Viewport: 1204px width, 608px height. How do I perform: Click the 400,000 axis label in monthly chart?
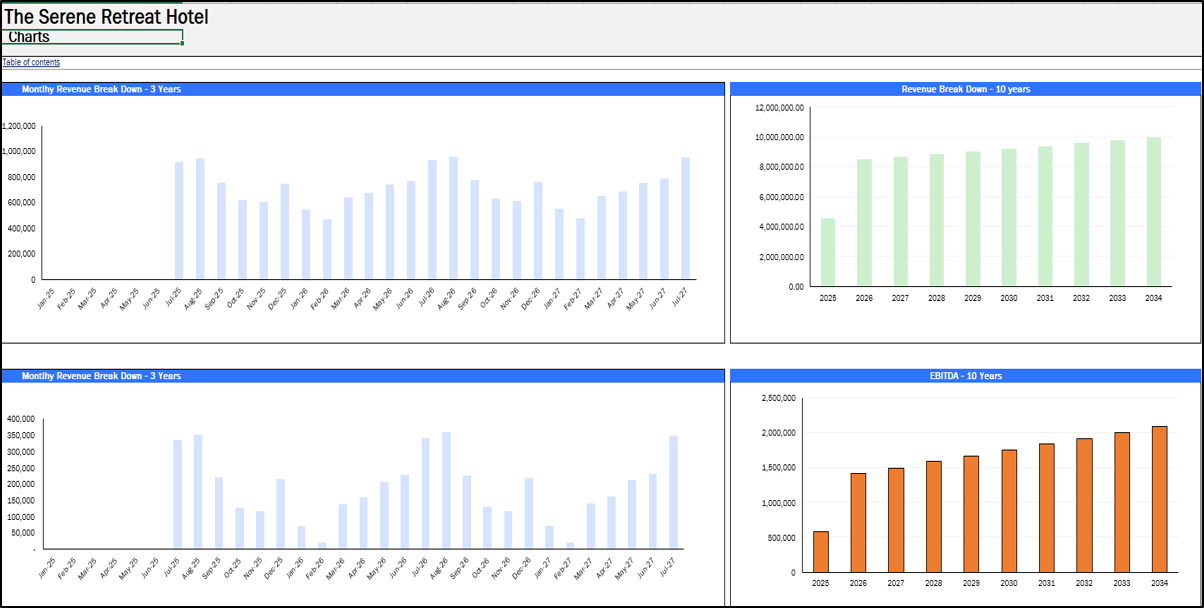[20, 419]
